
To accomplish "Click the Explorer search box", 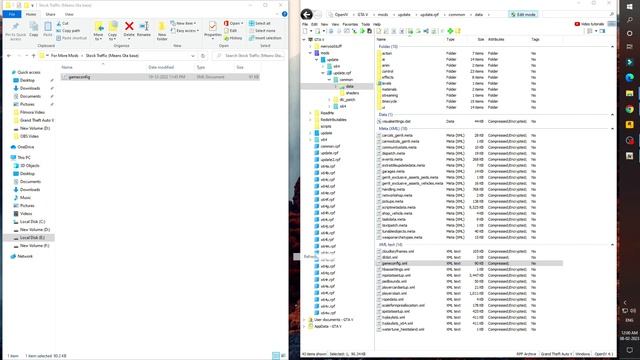I will 248,56.
